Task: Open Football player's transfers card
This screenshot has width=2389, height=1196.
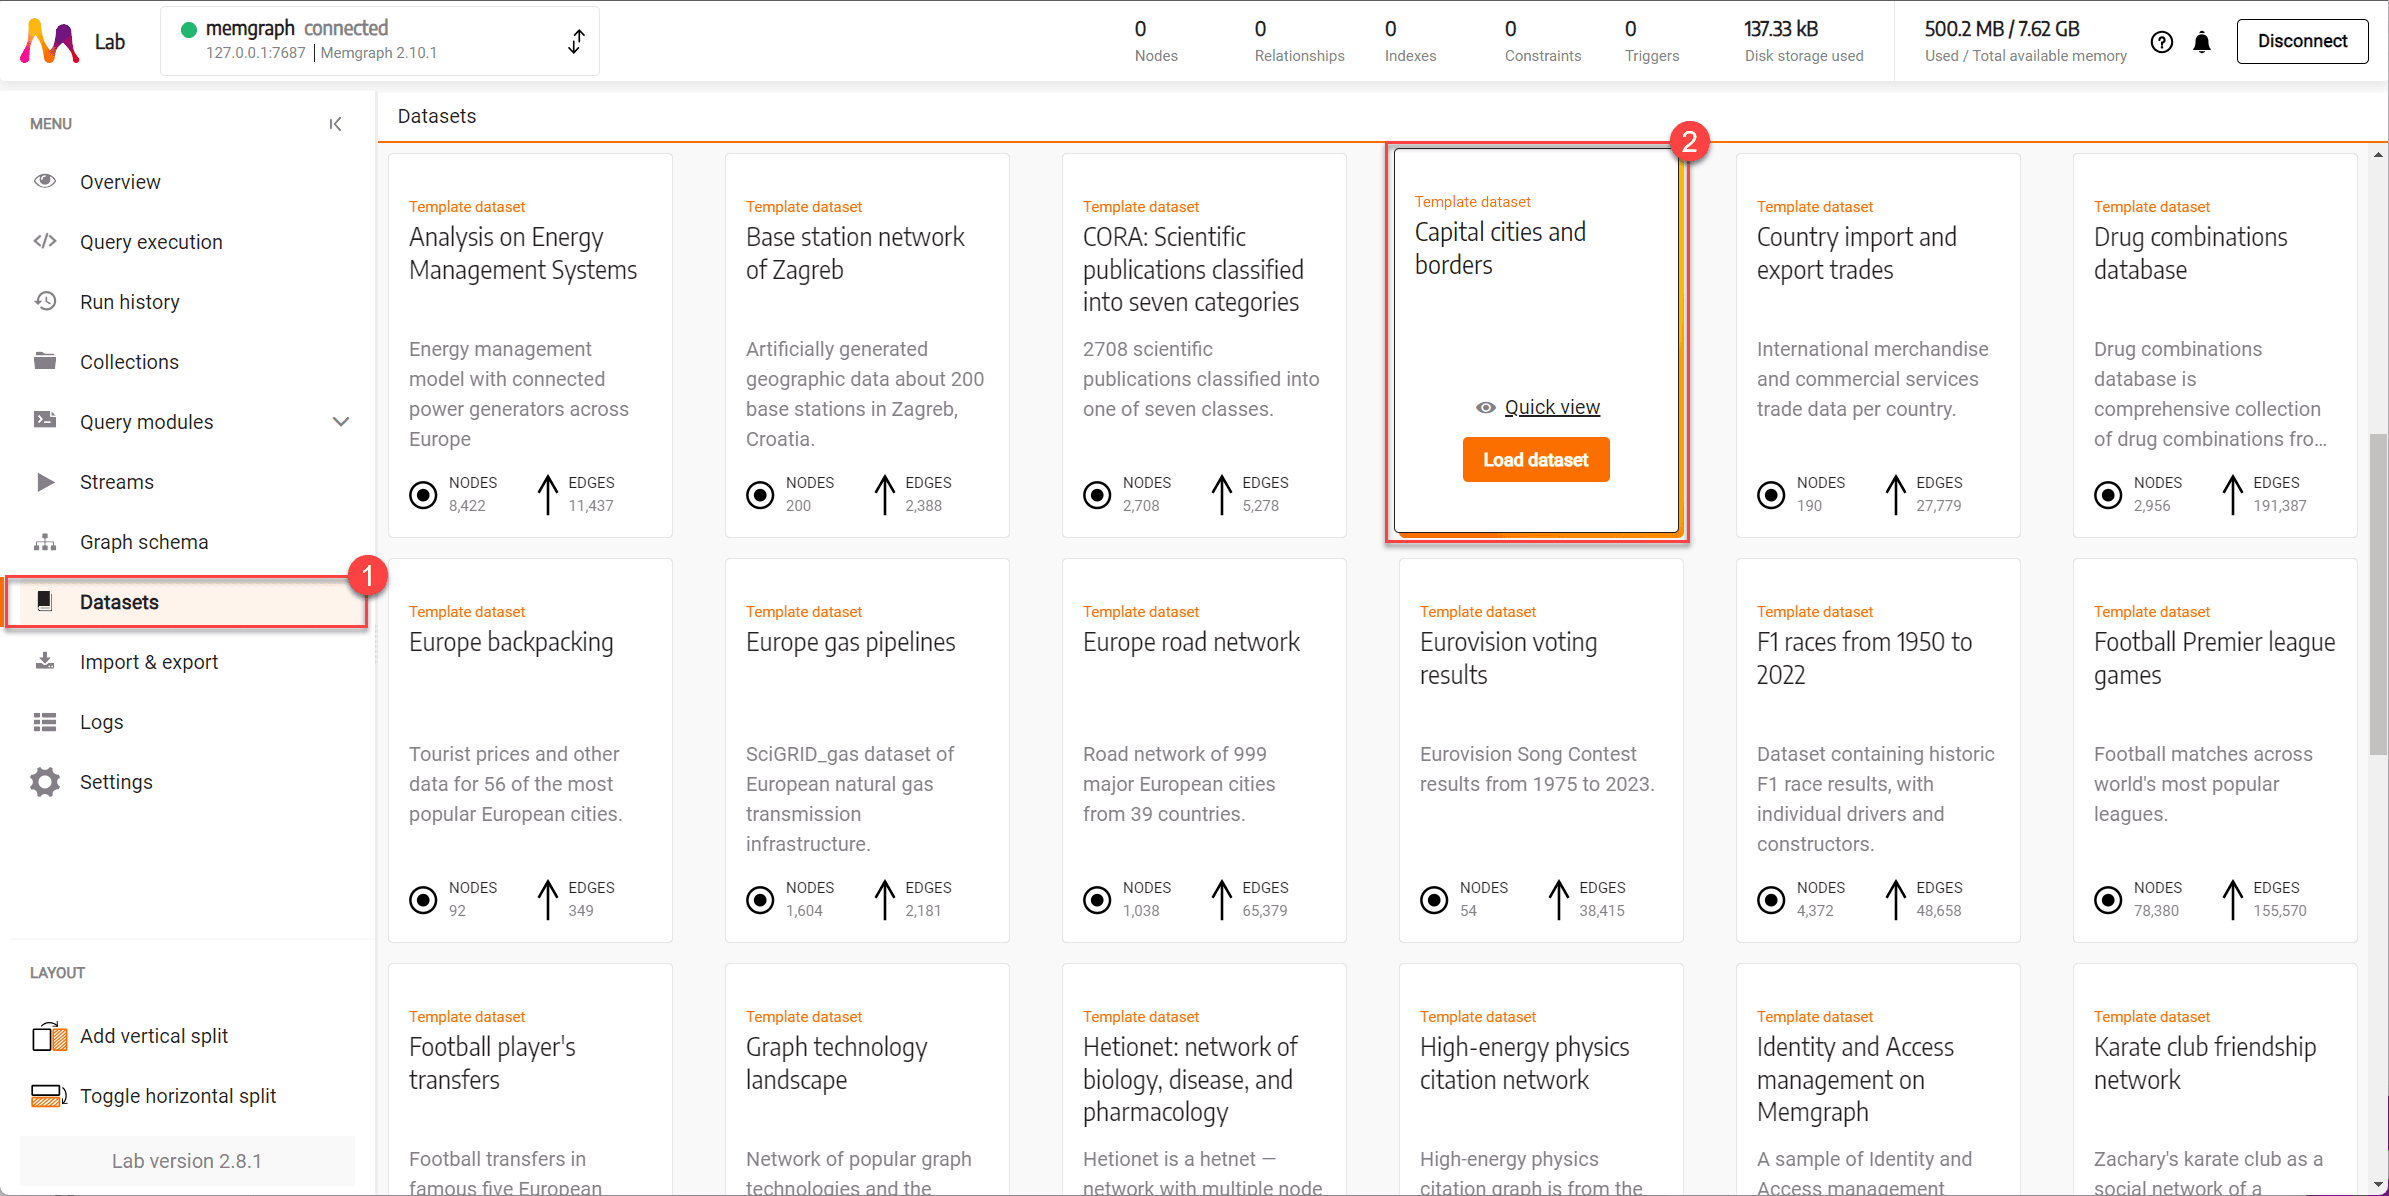Action: coord(530,1079)
